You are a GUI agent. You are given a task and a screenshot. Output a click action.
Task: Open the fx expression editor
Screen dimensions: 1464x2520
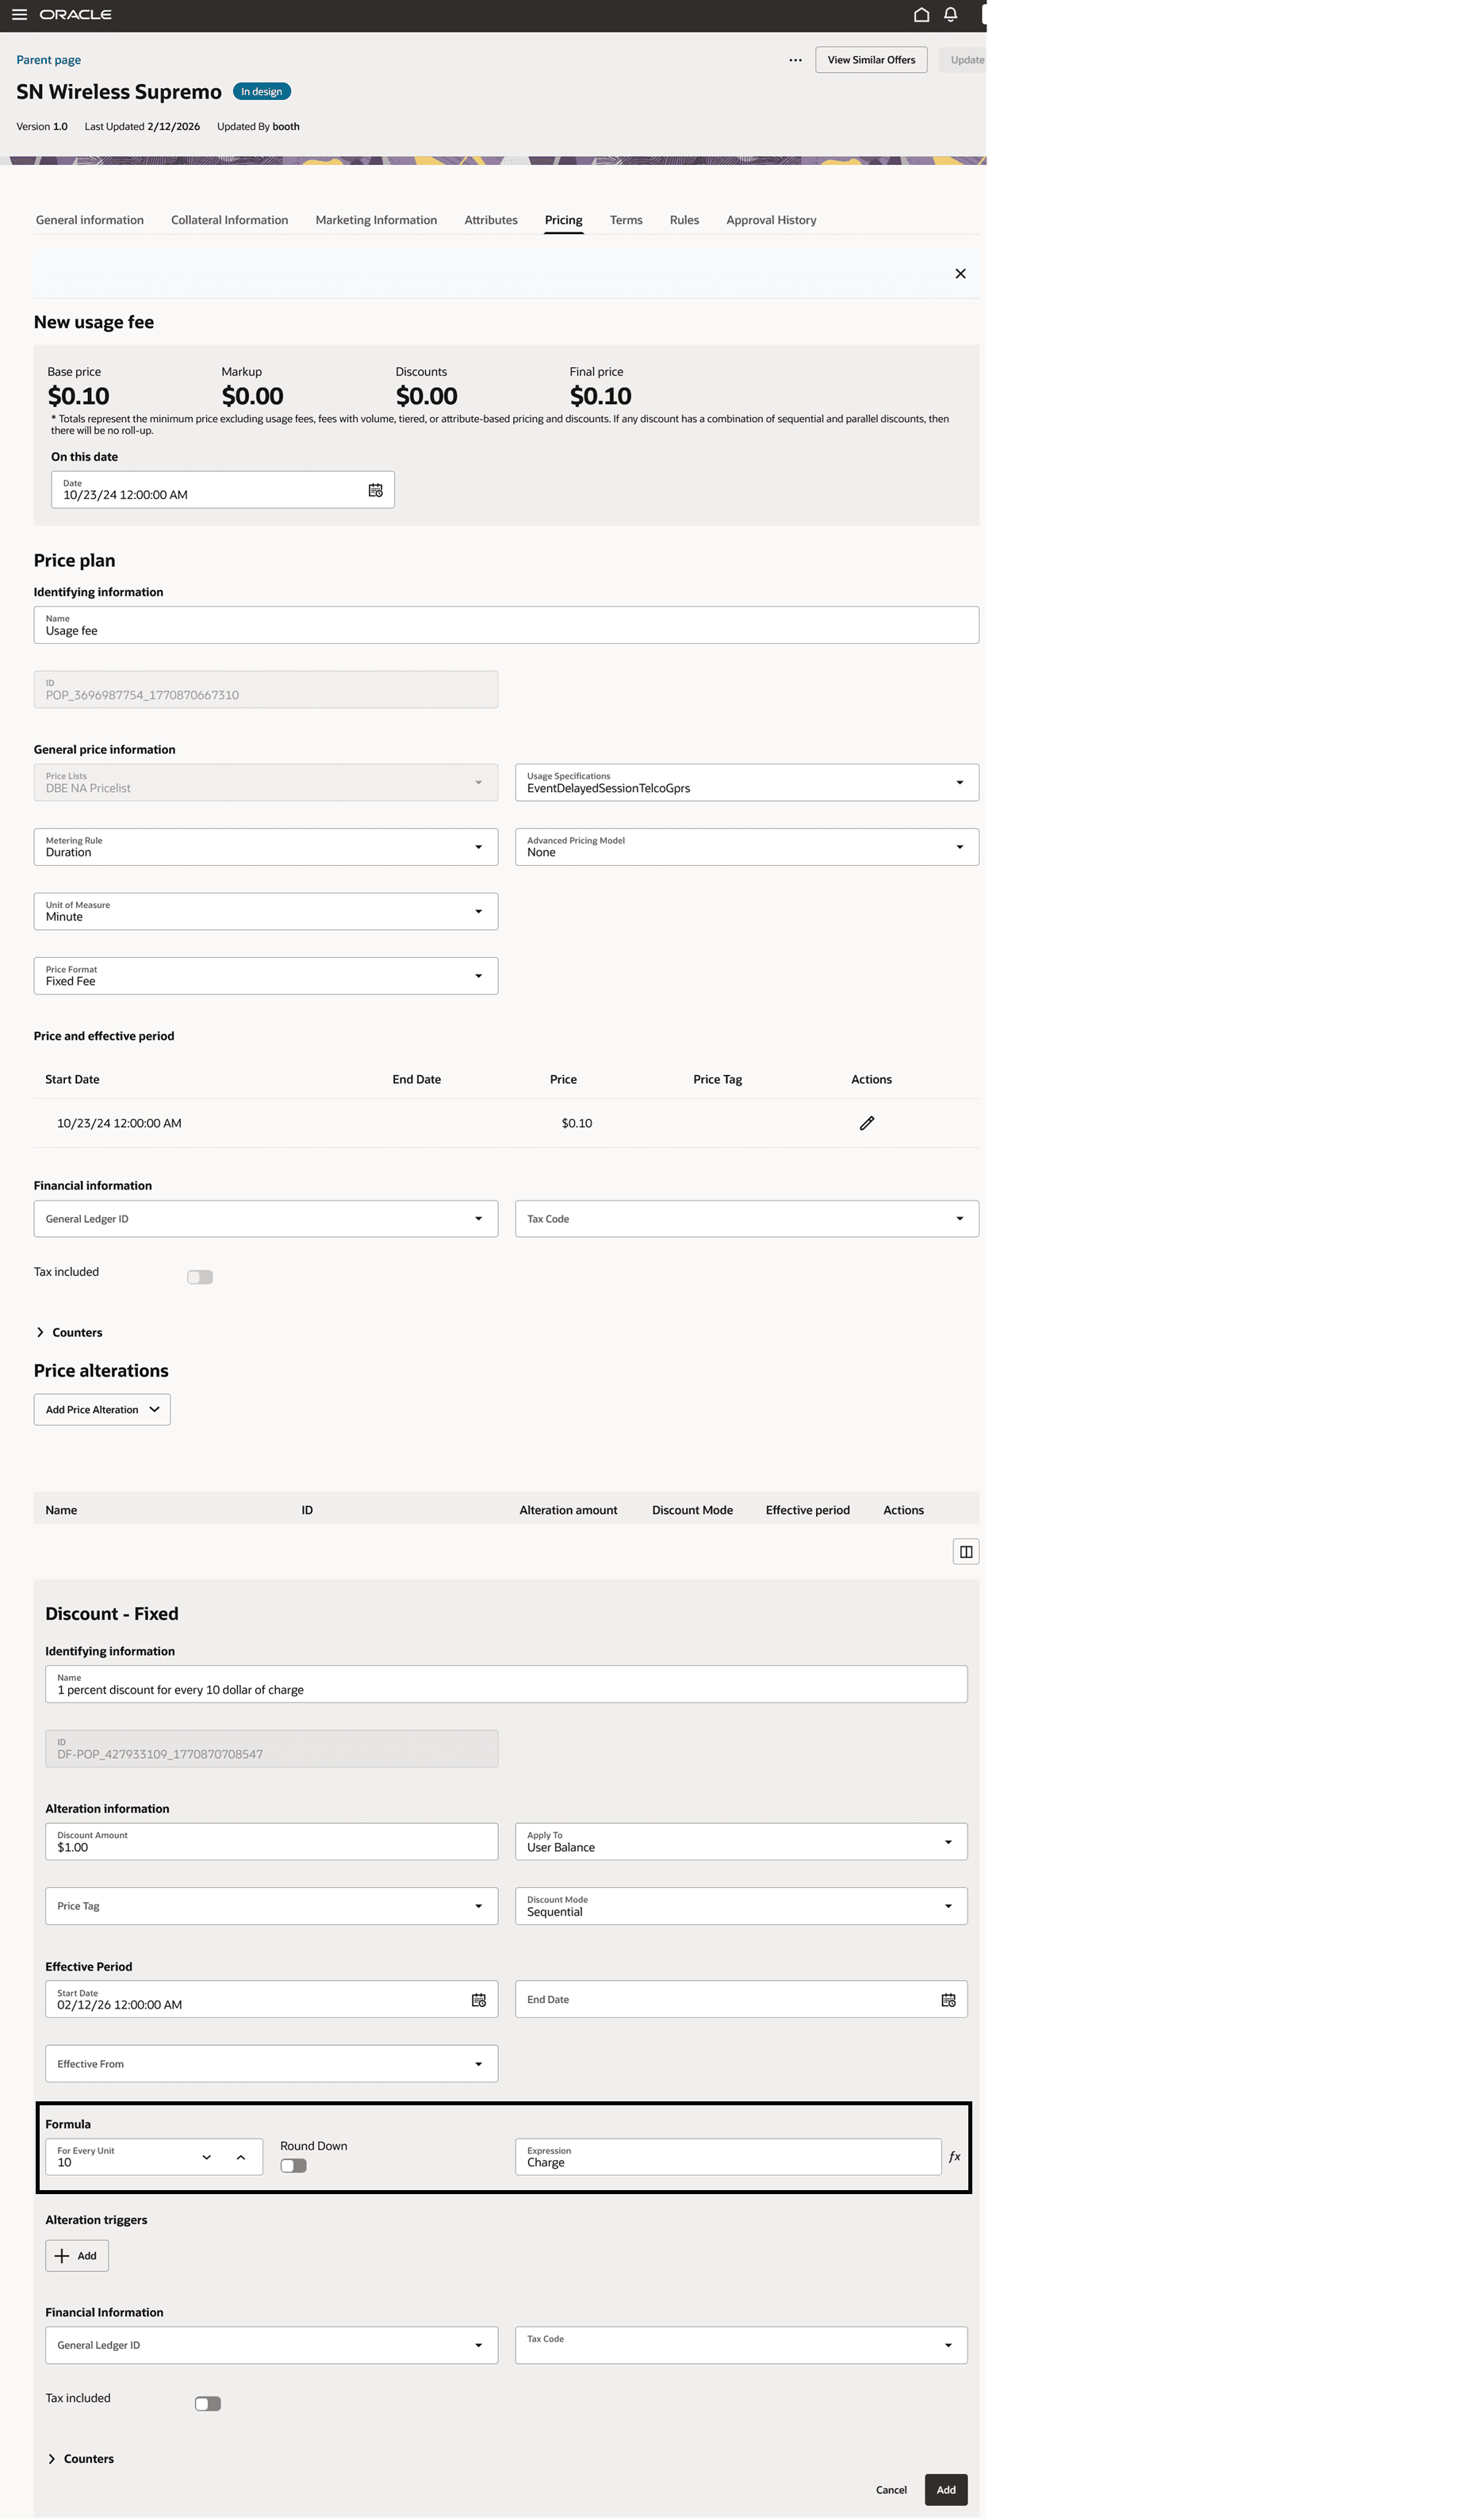(955, 2156)
